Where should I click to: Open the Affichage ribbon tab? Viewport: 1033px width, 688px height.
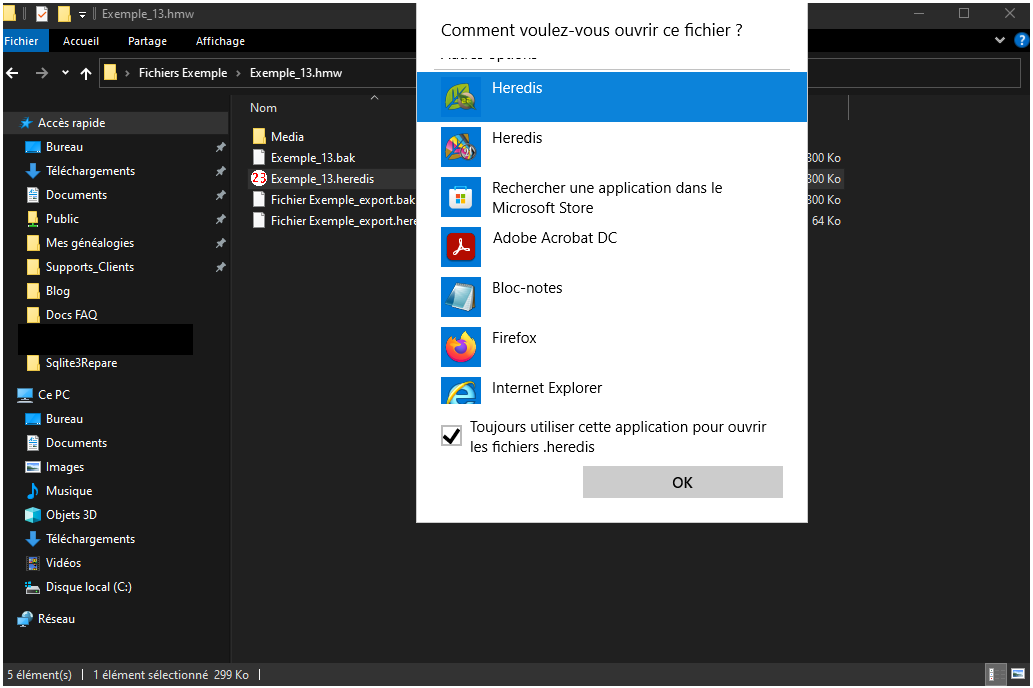pyautogui.click(x=220, y=41)
